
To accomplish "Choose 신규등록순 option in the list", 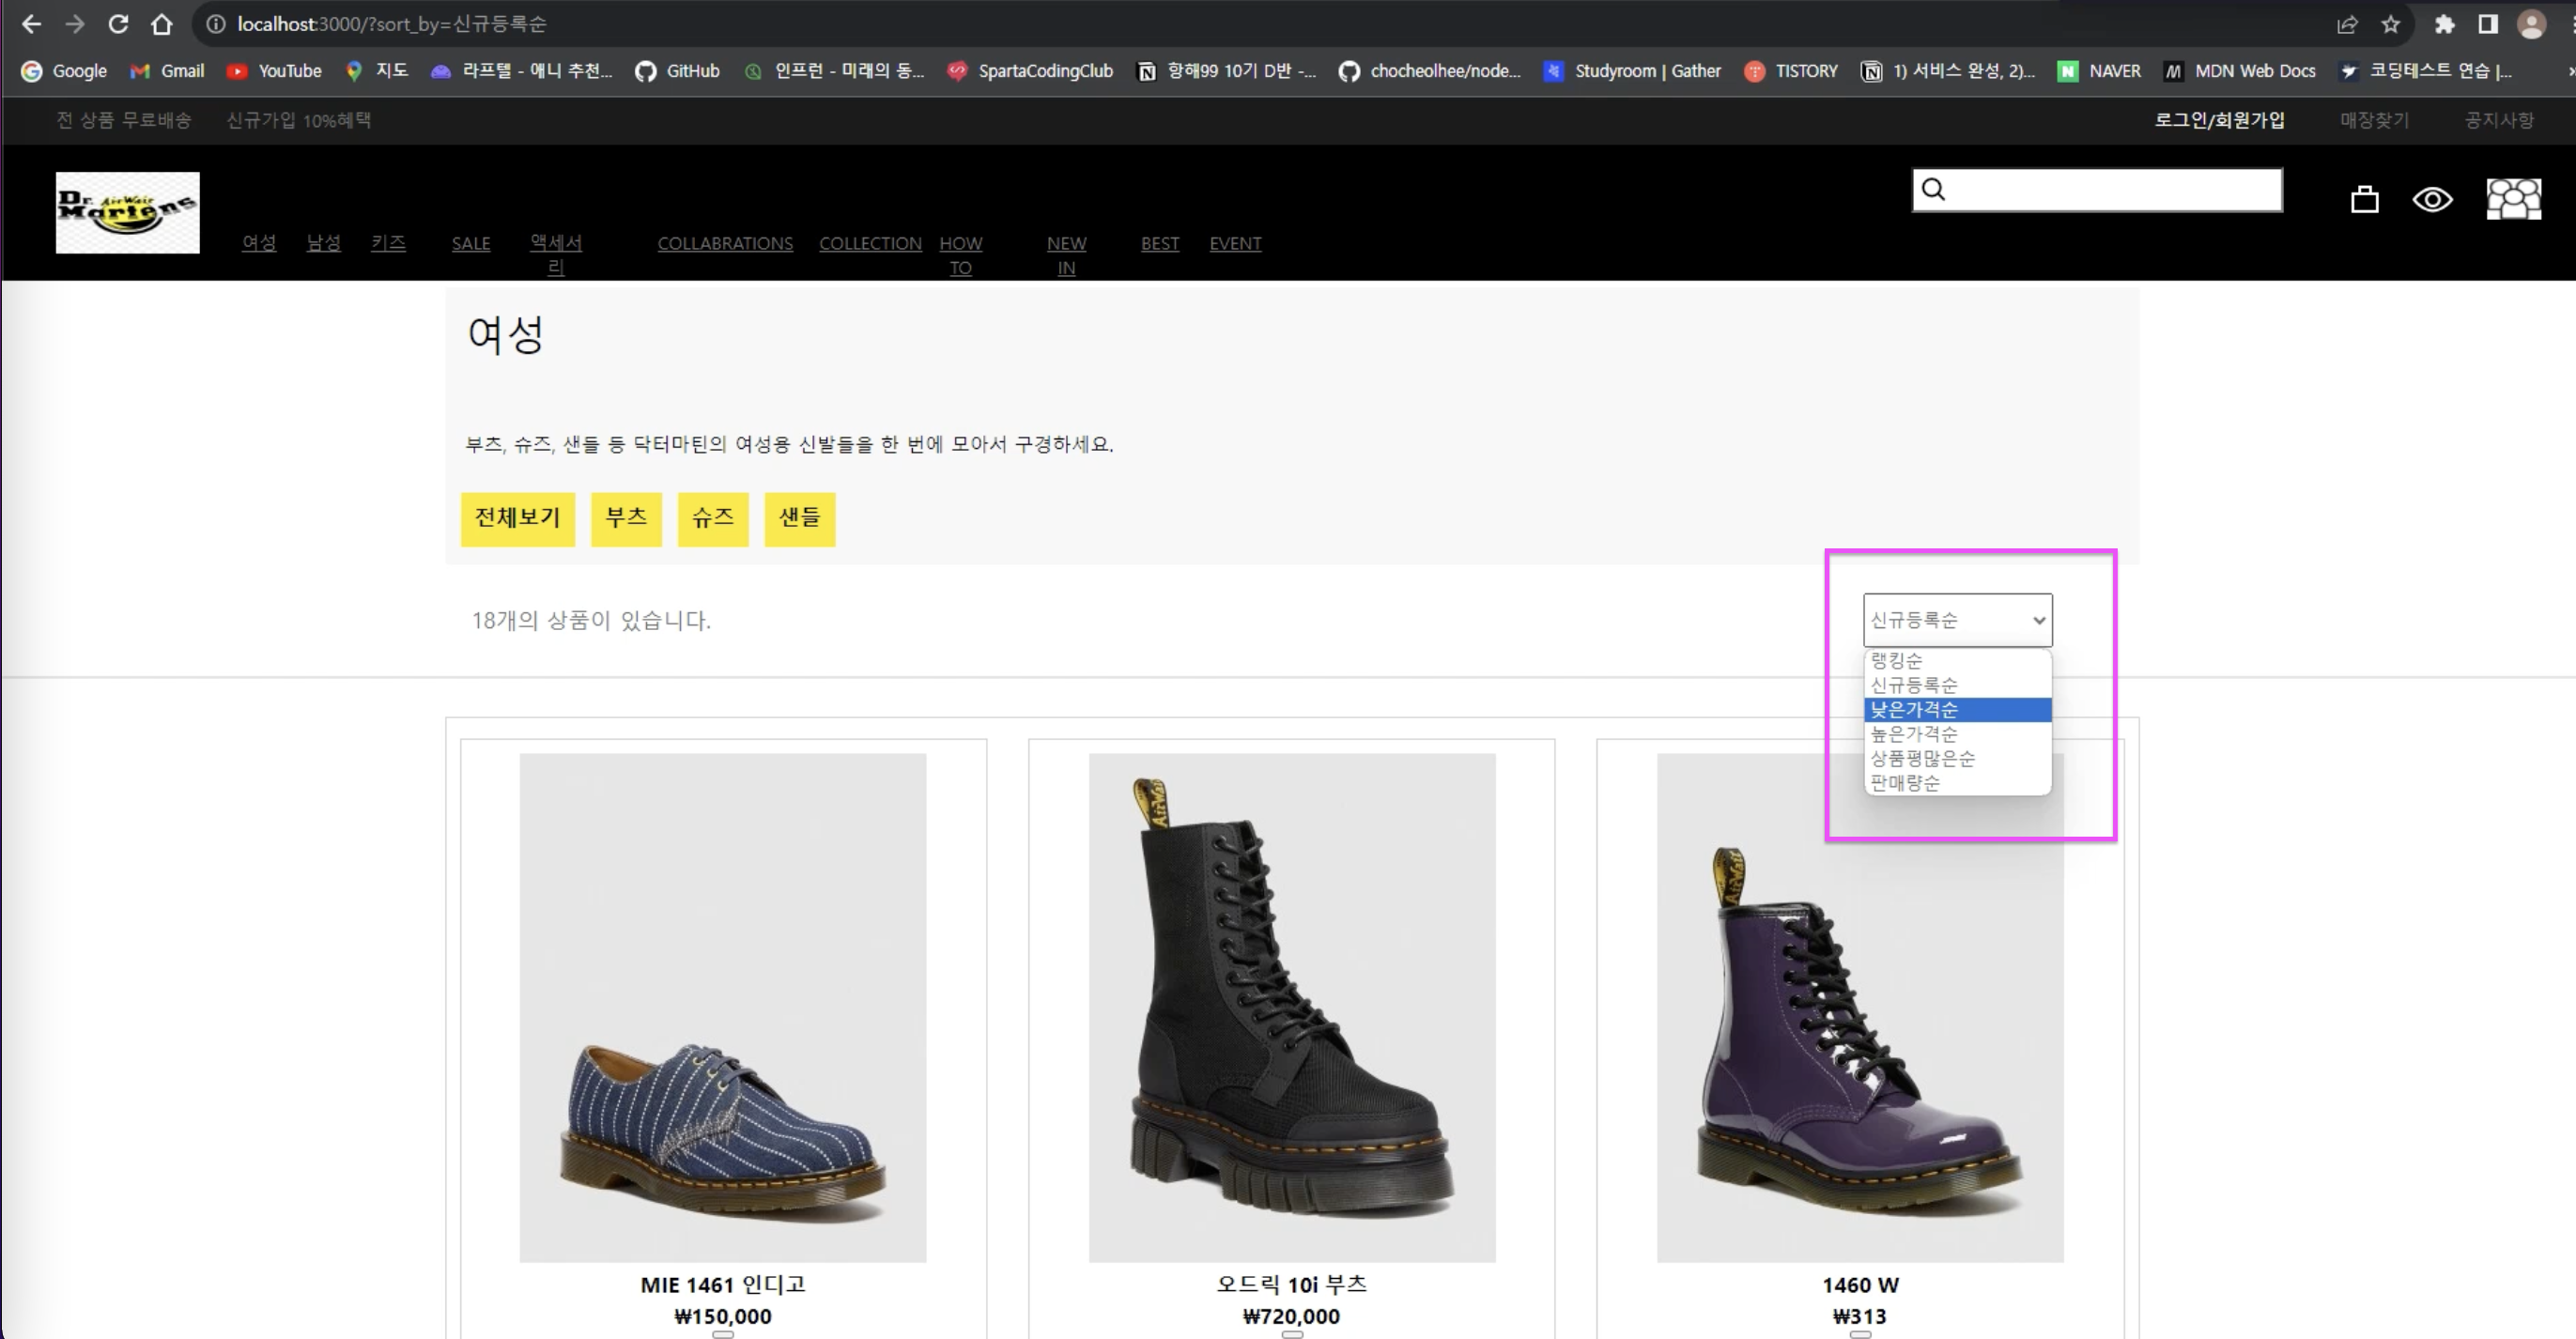I will 1957,685.
